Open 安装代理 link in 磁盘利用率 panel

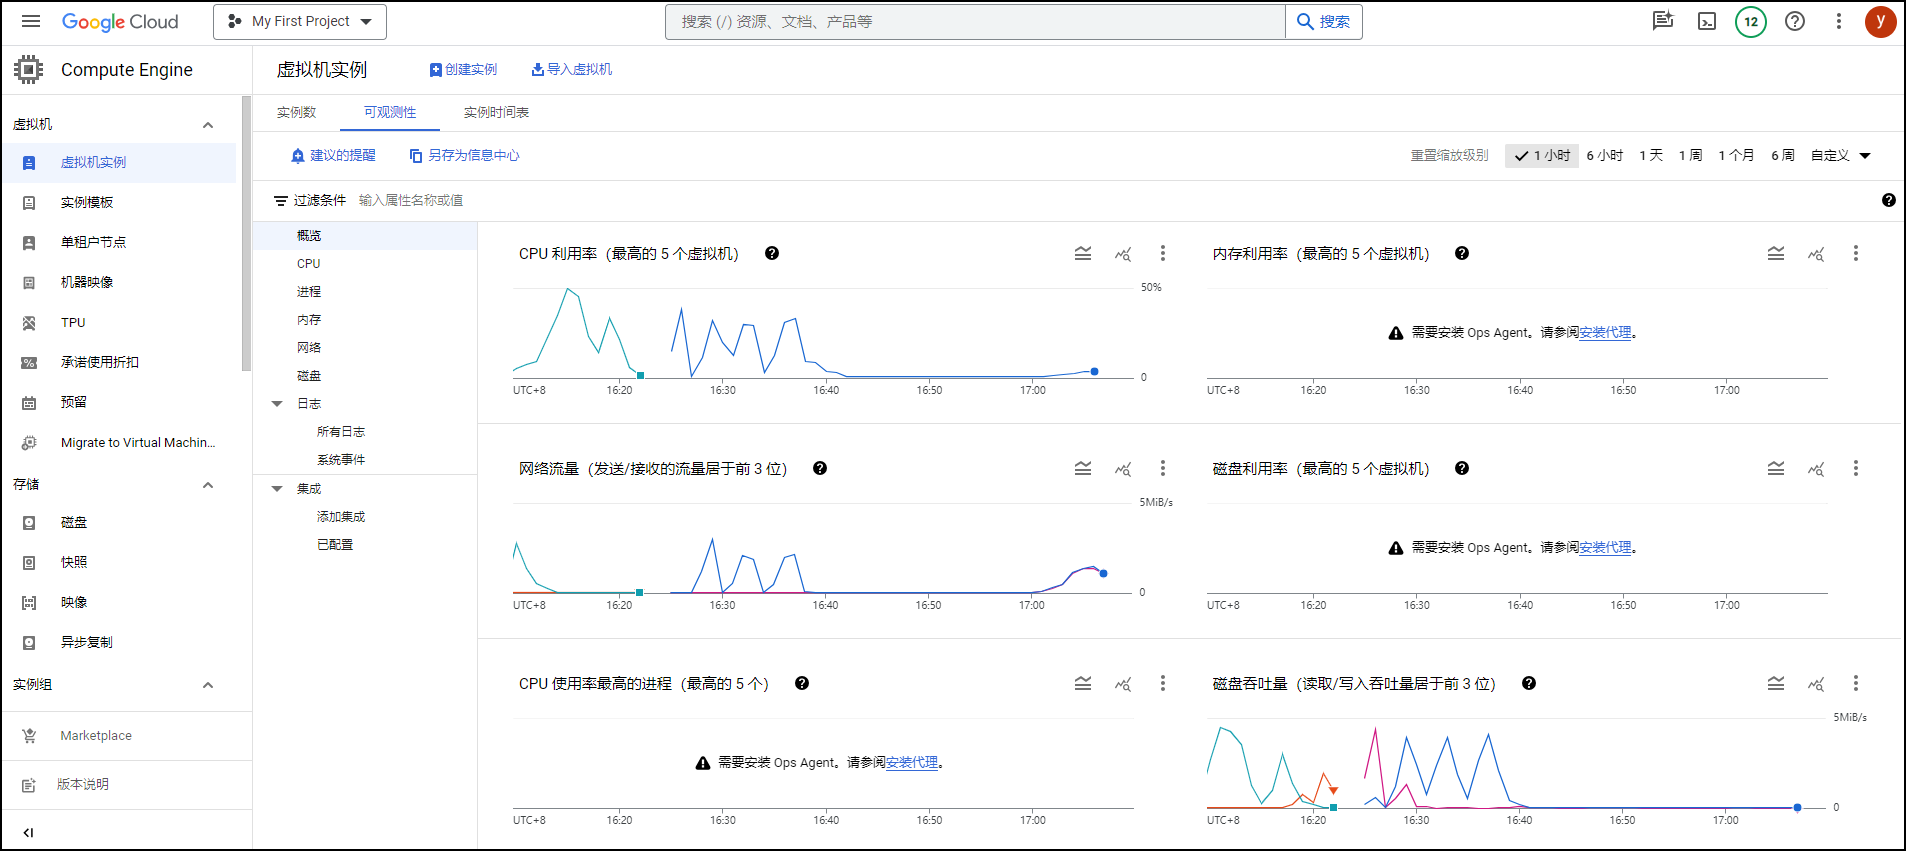click(1605, 547)
